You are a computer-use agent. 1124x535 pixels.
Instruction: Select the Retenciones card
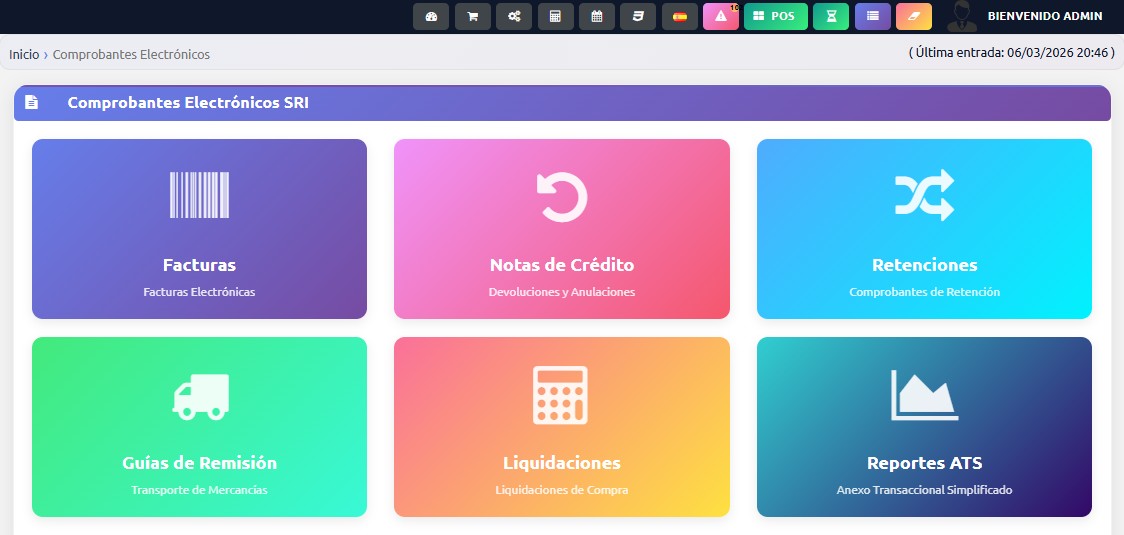[x=924, y=229]
